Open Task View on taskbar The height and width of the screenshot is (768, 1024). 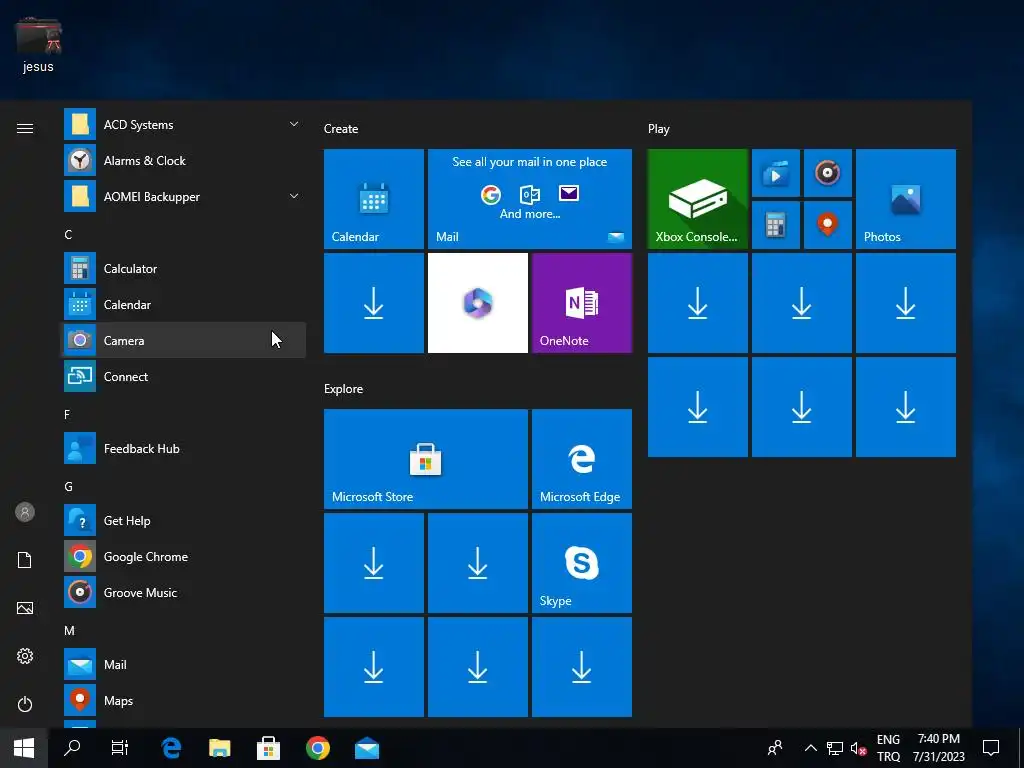(x=120, y=748)
